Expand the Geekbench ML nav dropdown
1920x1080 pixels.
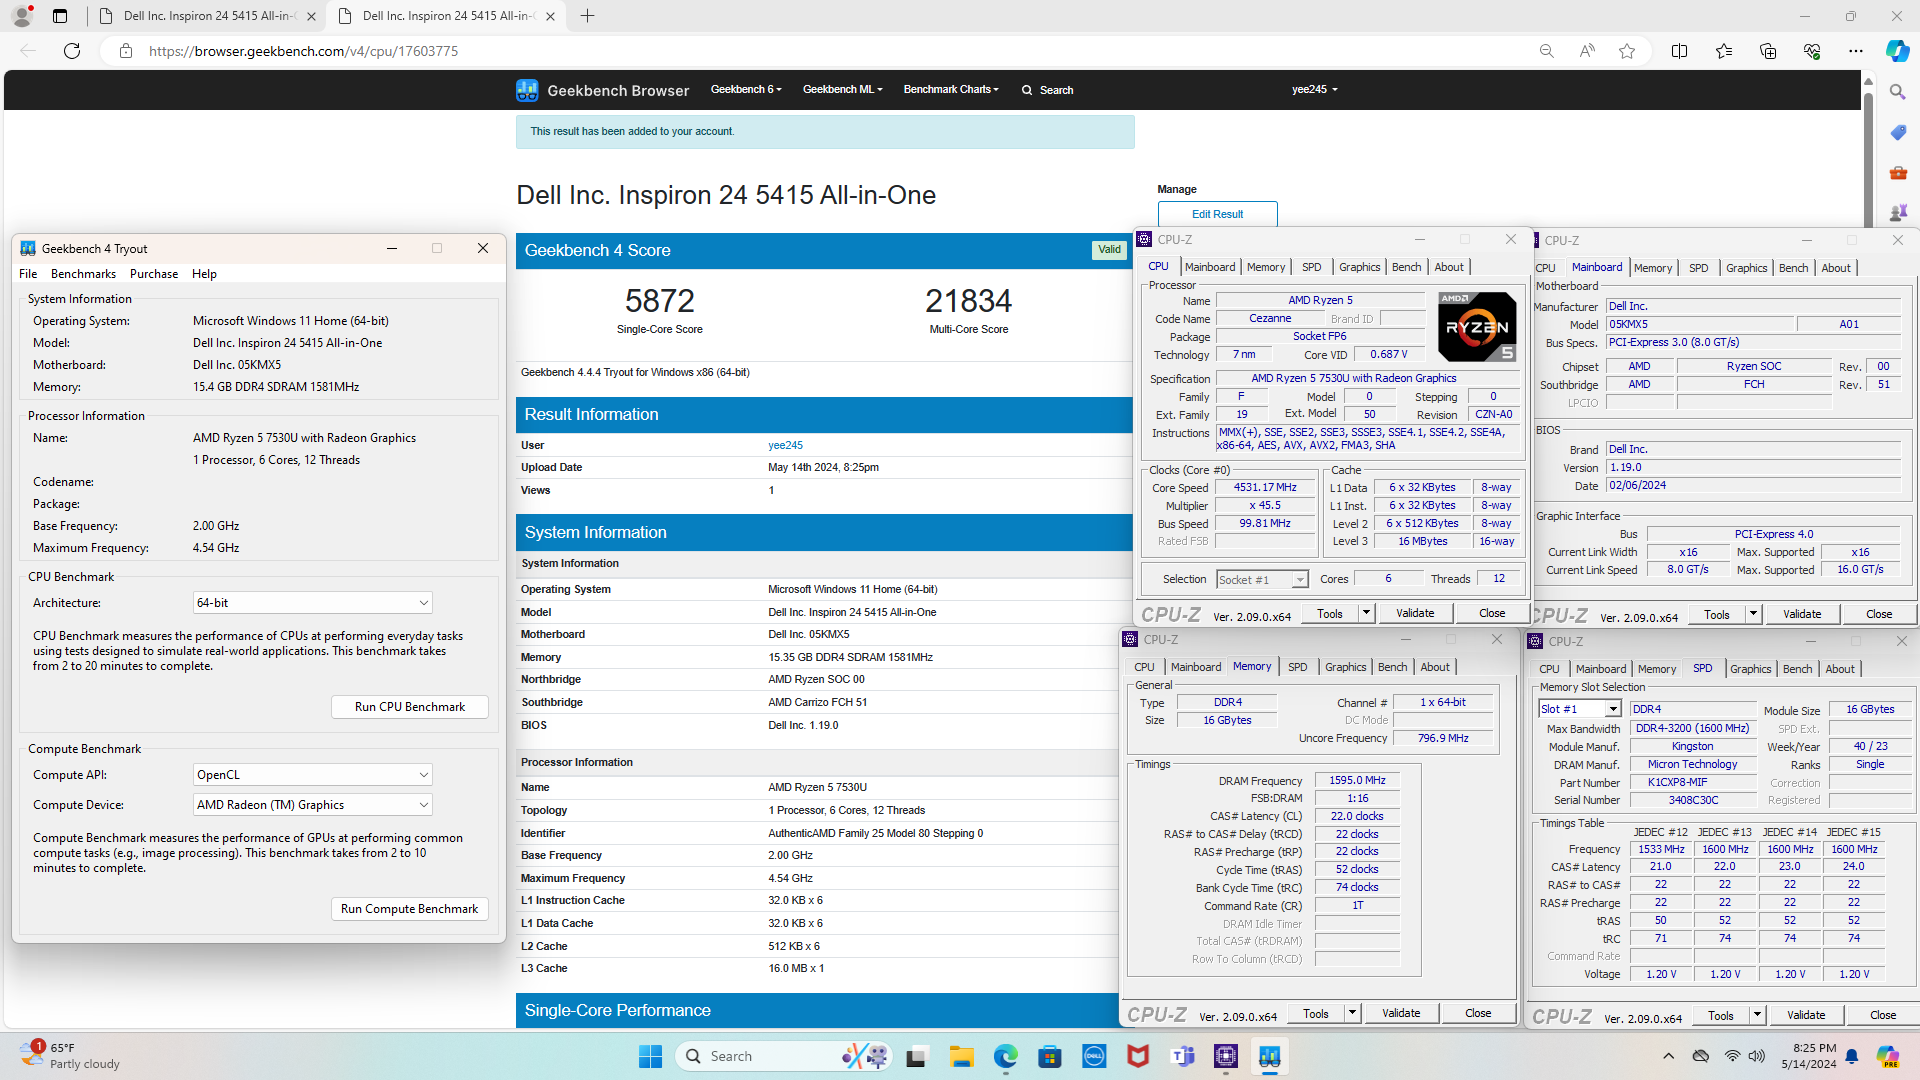tap(842, 90)
